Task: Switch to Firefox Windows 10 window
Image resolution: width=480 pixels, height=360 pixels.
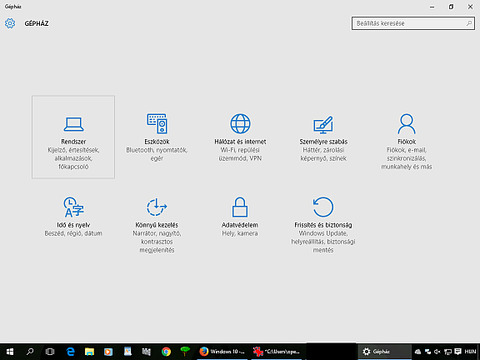Action: pyautogui.click(x=222, y=351)
